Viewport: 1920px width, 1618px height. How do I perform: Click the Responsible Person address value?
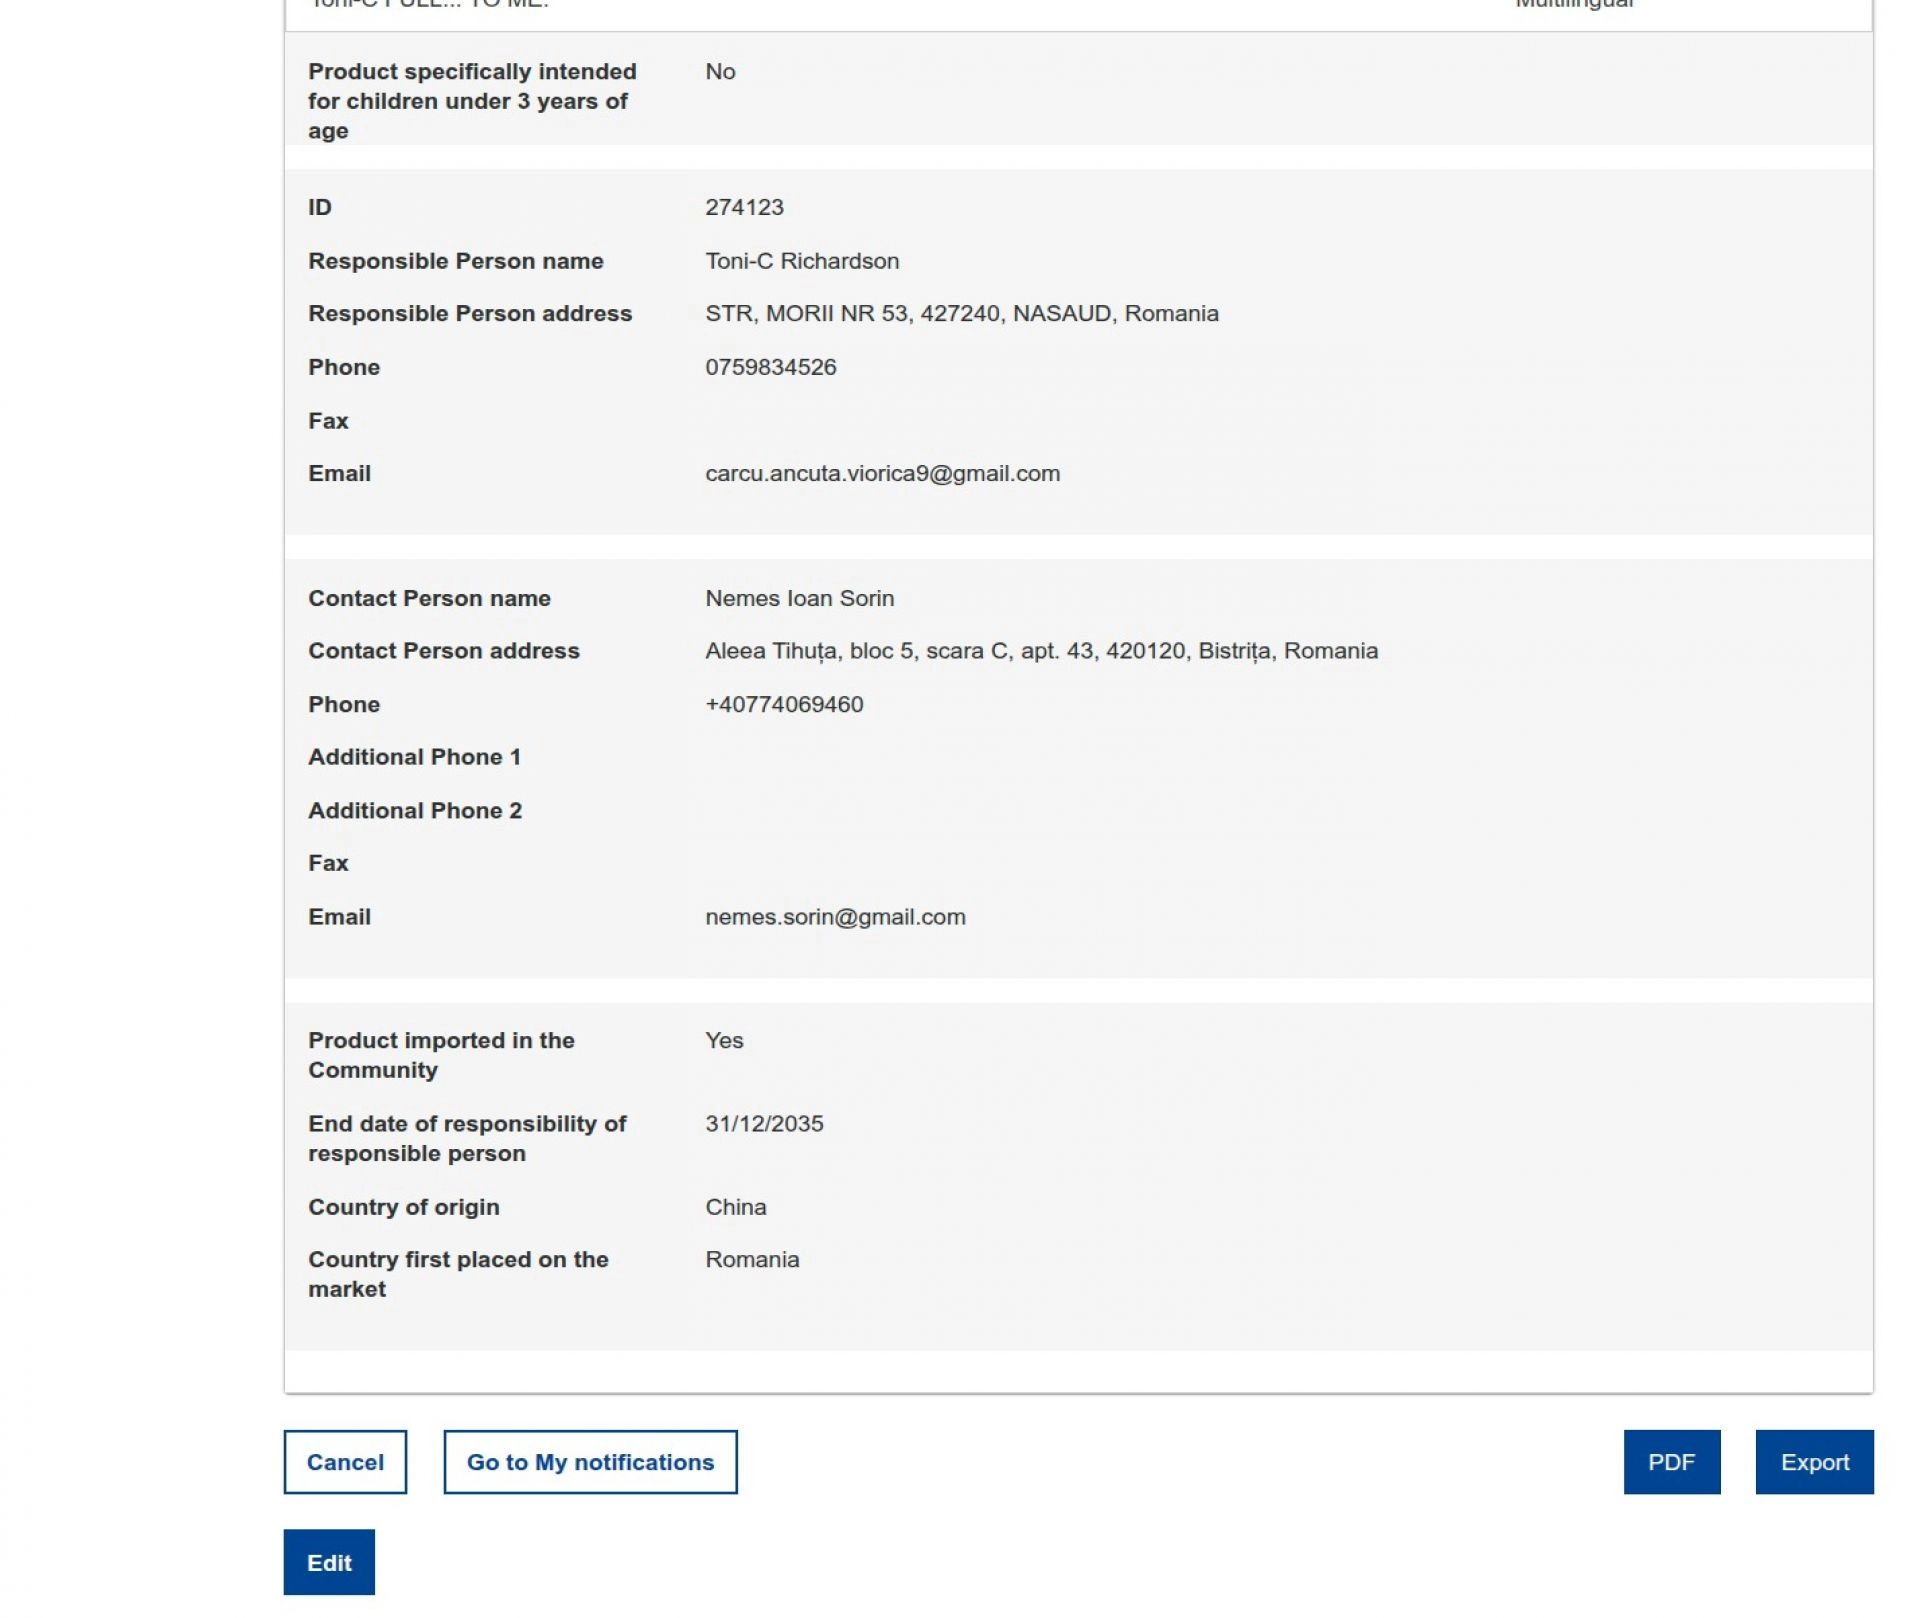961,314
